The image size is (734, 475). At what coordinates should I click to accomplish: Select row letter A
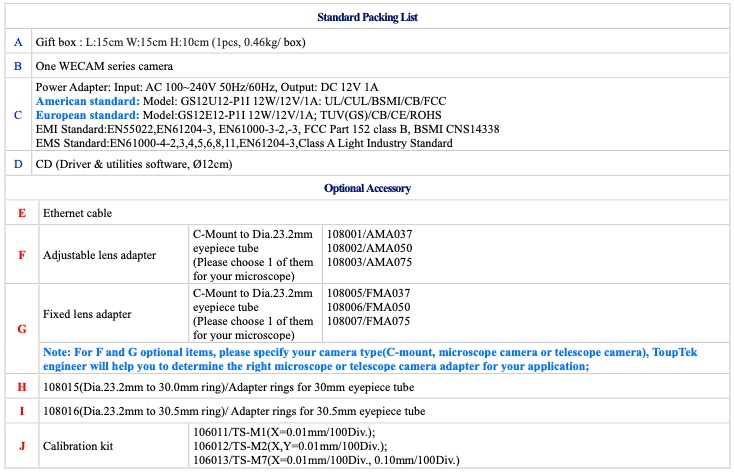coord(18,42)
